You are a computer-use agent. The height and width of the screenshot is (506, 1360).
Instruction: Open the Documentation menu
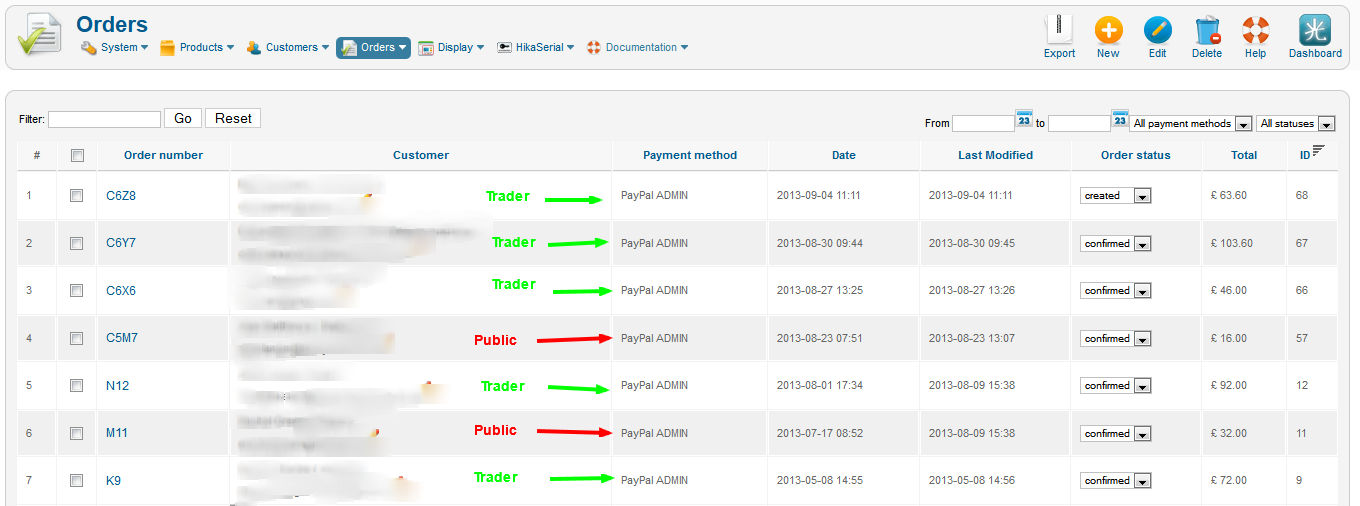(637, 47)
